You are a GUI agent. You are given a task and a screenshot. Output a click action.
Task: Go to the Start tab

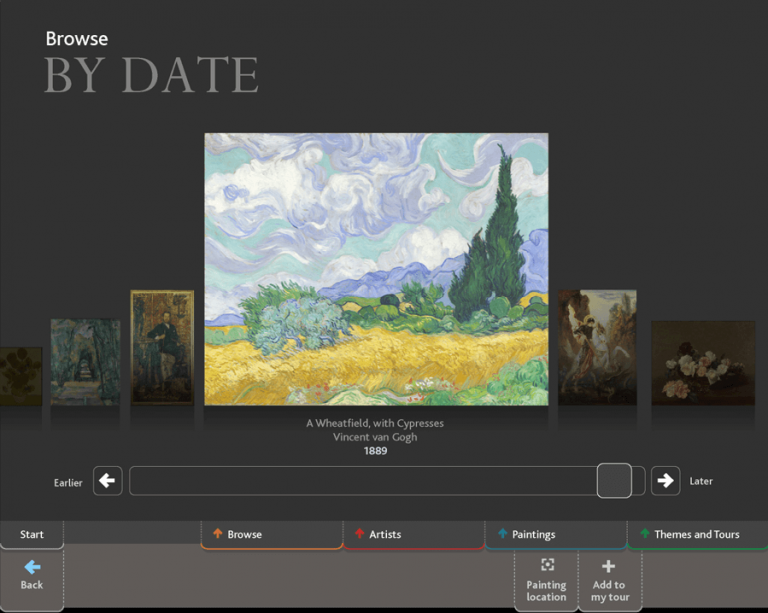(x=32, y=535)
